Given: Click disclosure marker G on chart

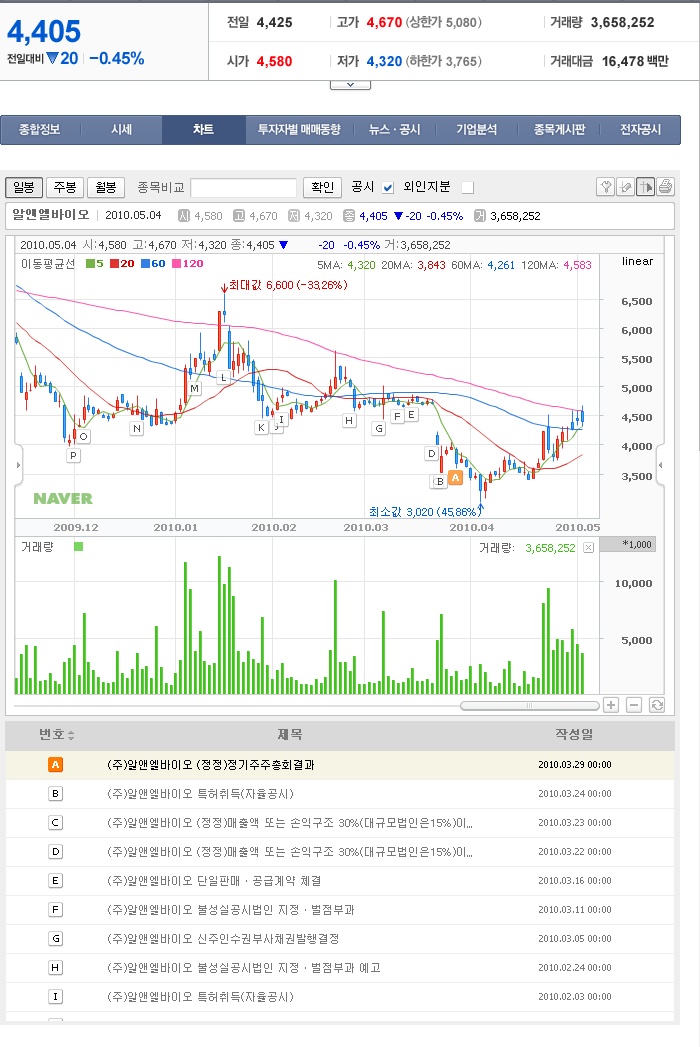Looking at the screenshot, I should (379, 429).
